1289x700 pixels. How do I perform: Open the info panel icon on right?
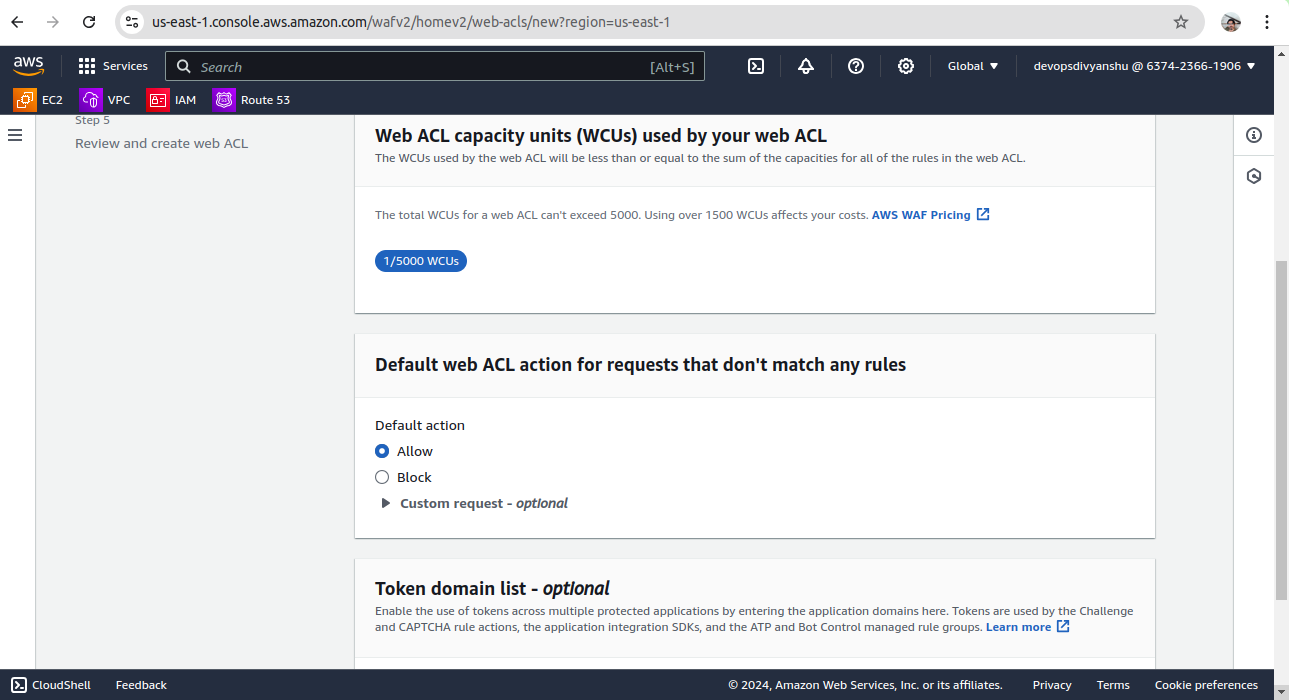[x=1254, y=135]
